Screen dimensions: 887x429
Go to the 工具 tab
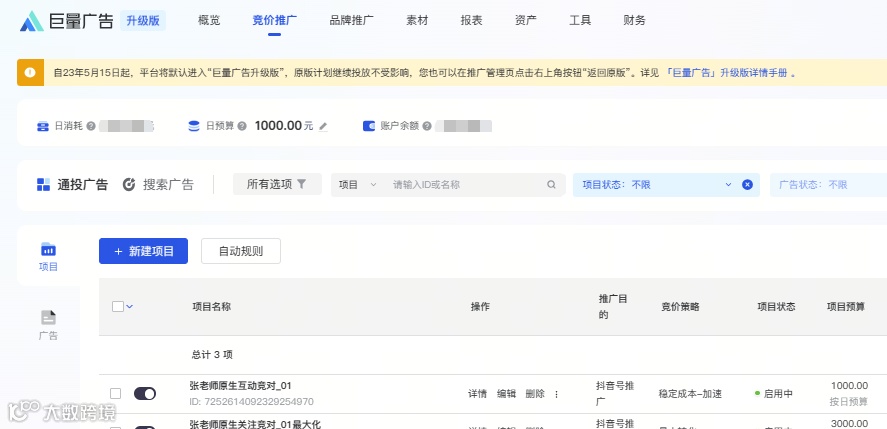[x=580, y=21]
